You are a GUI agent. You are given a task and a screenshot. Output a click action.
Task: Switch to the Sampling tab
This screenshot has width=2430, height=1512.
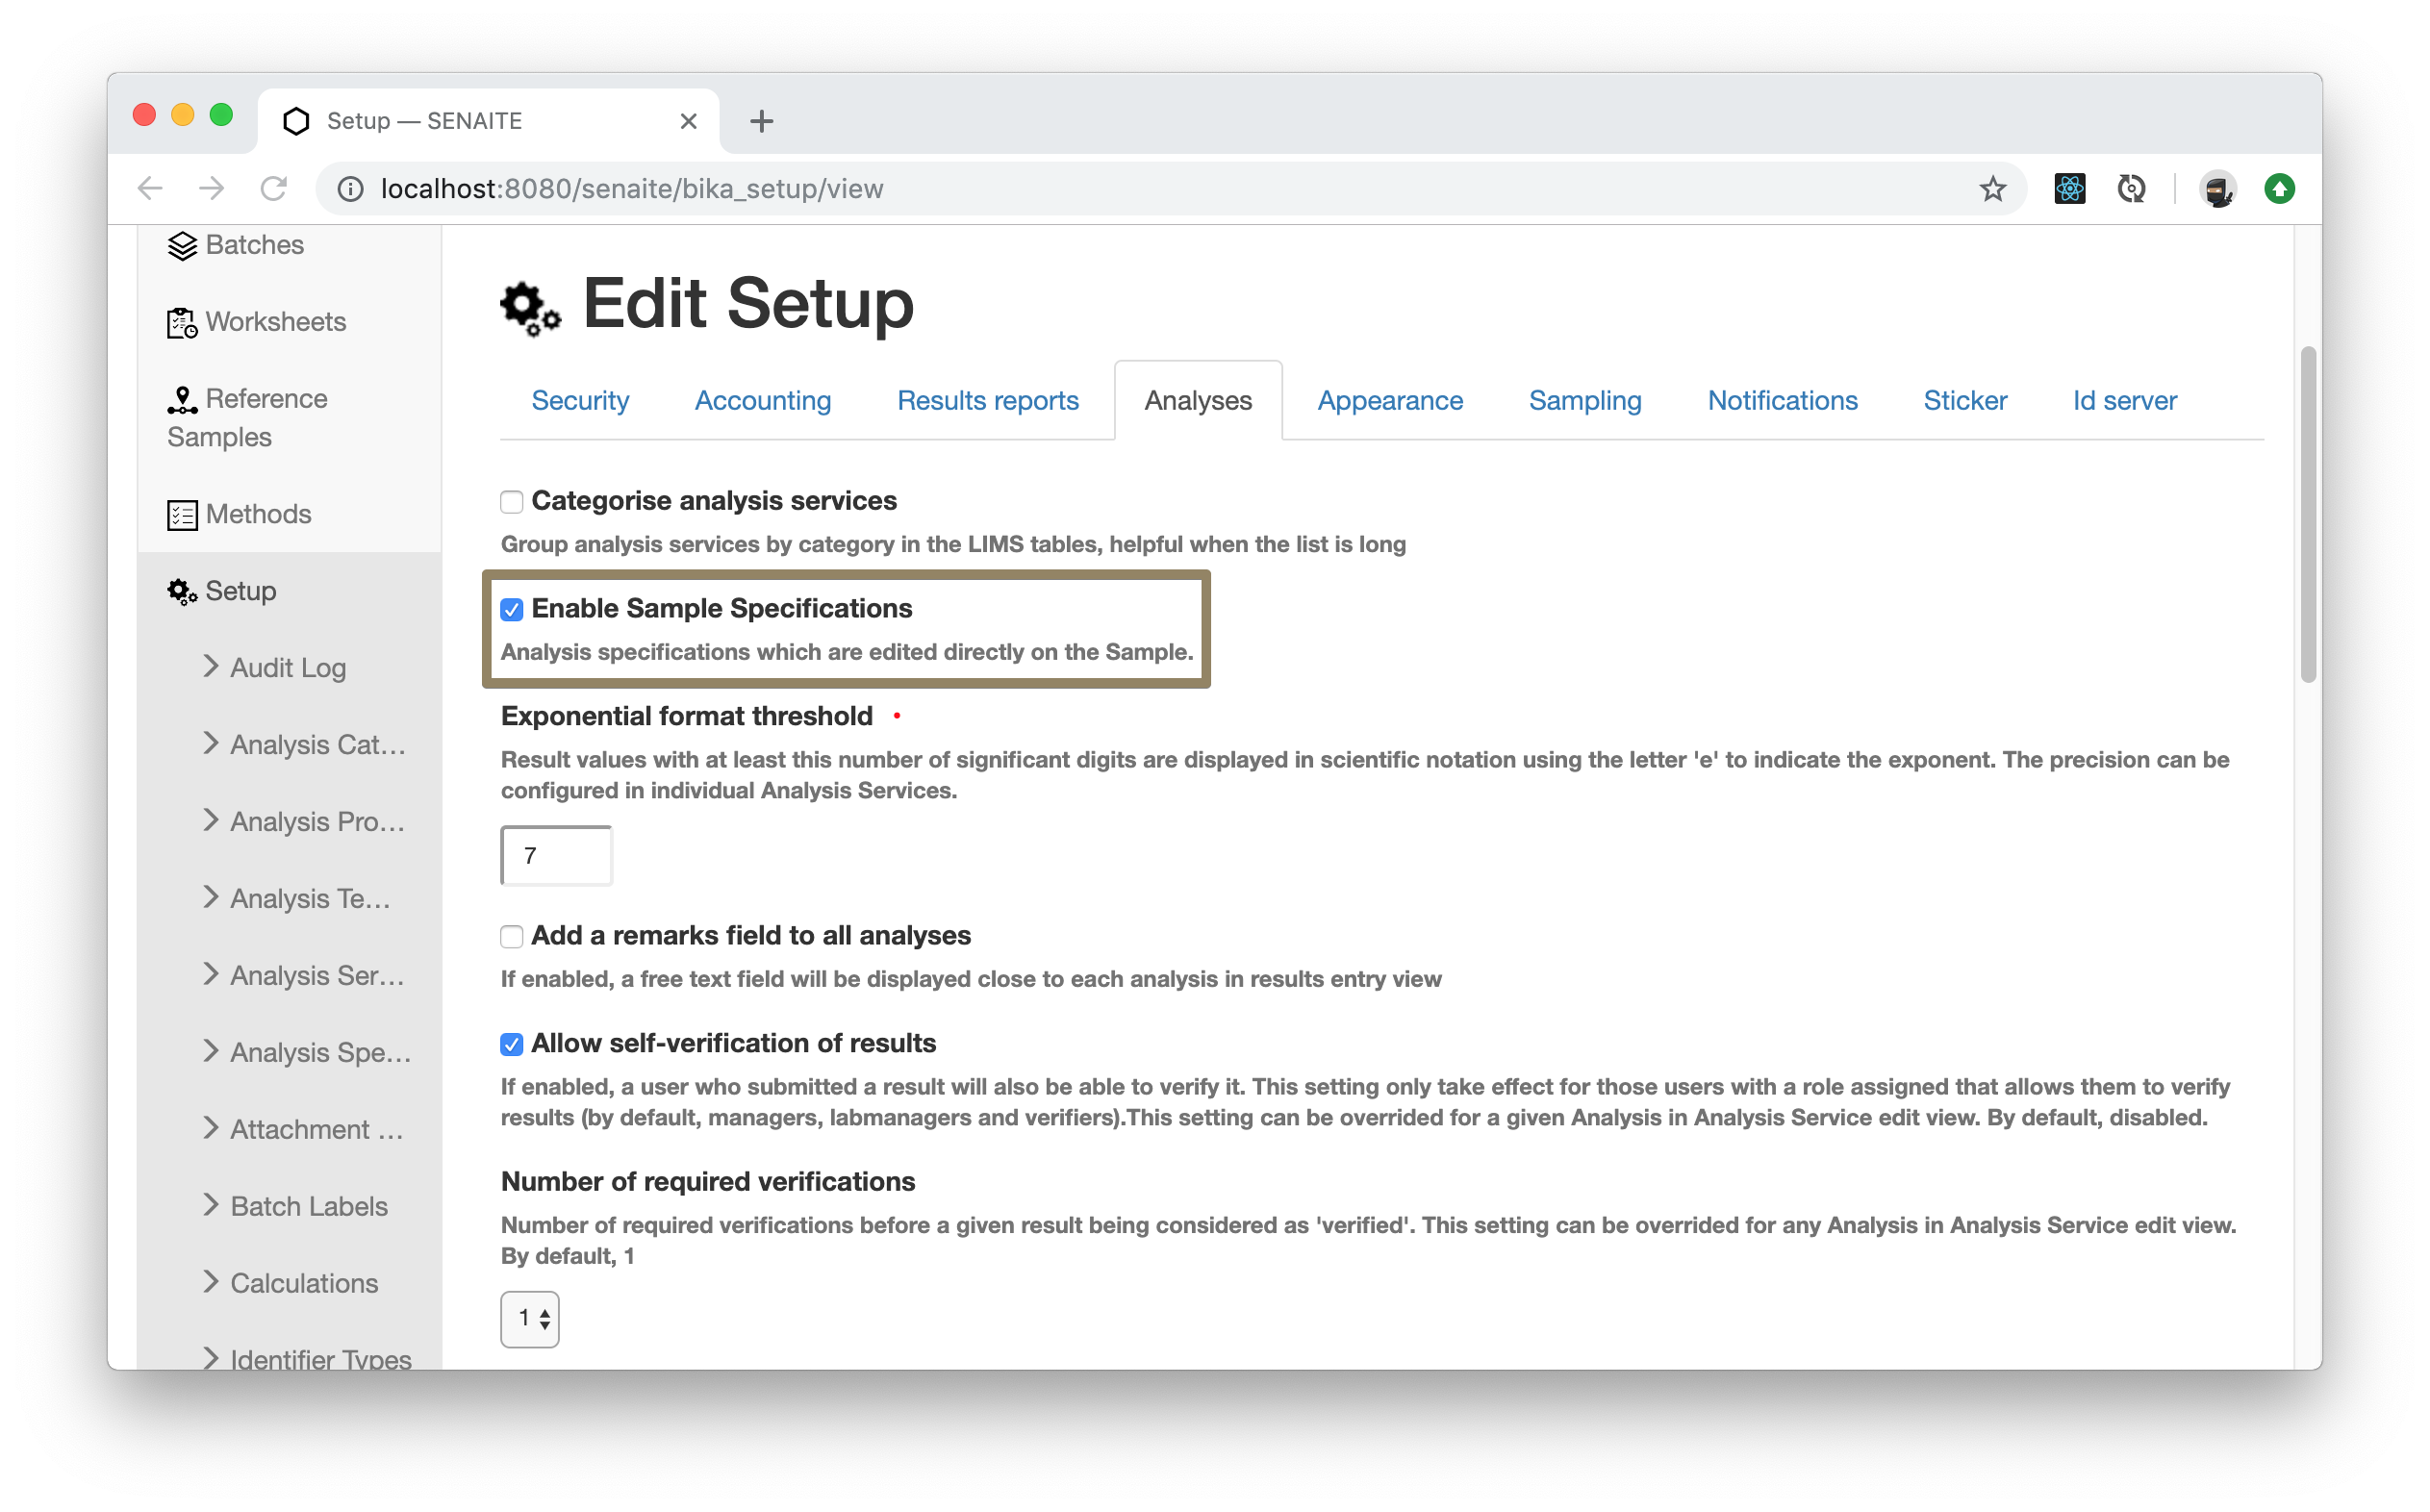tap(1583, 399)
